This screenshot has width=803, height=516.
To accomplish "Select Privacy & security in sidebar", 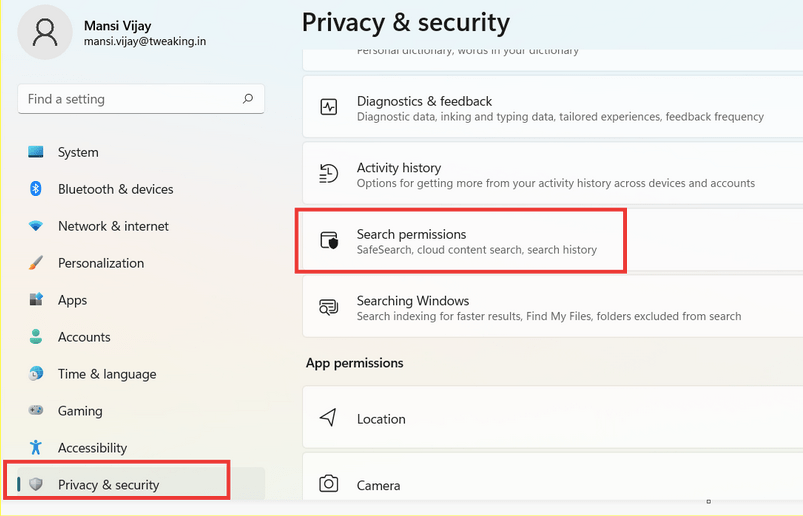I will click(x=141, y=484).
